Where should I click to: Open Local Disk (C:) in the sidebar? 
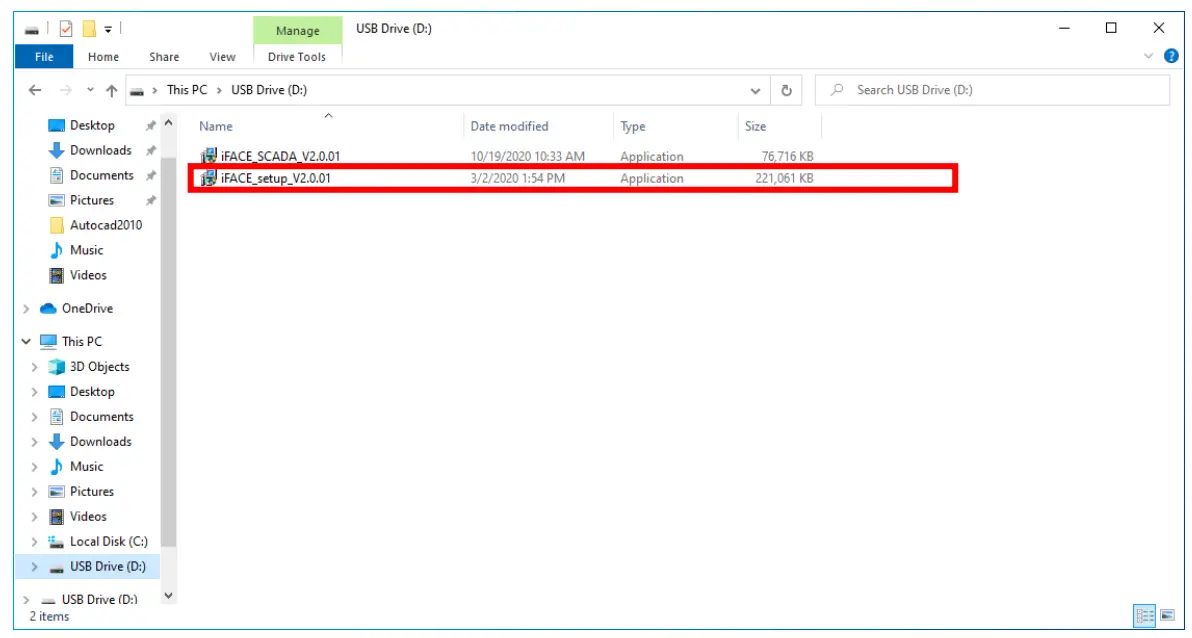(109, 542)
